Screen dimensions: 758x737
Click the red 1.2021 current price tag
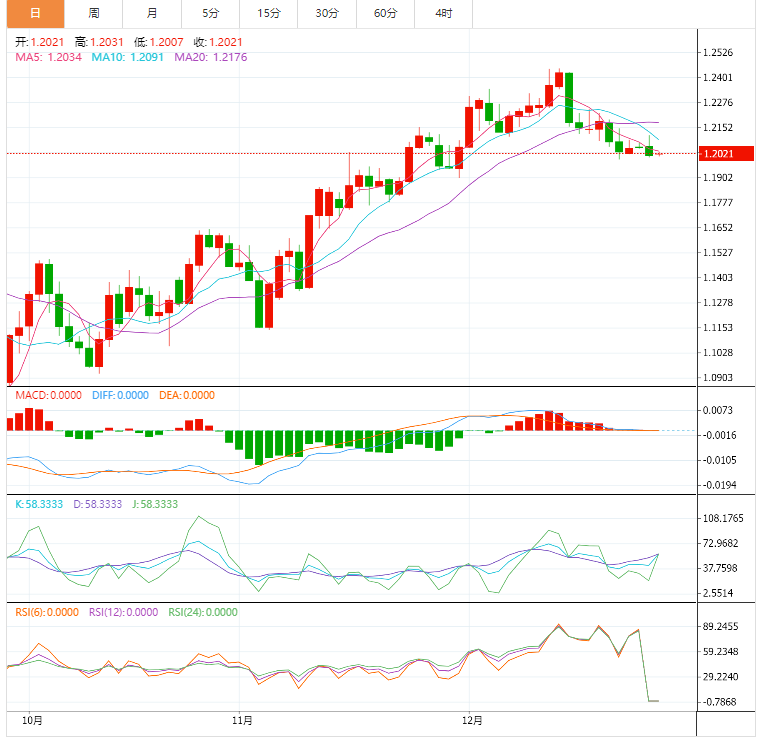(727, 154)
